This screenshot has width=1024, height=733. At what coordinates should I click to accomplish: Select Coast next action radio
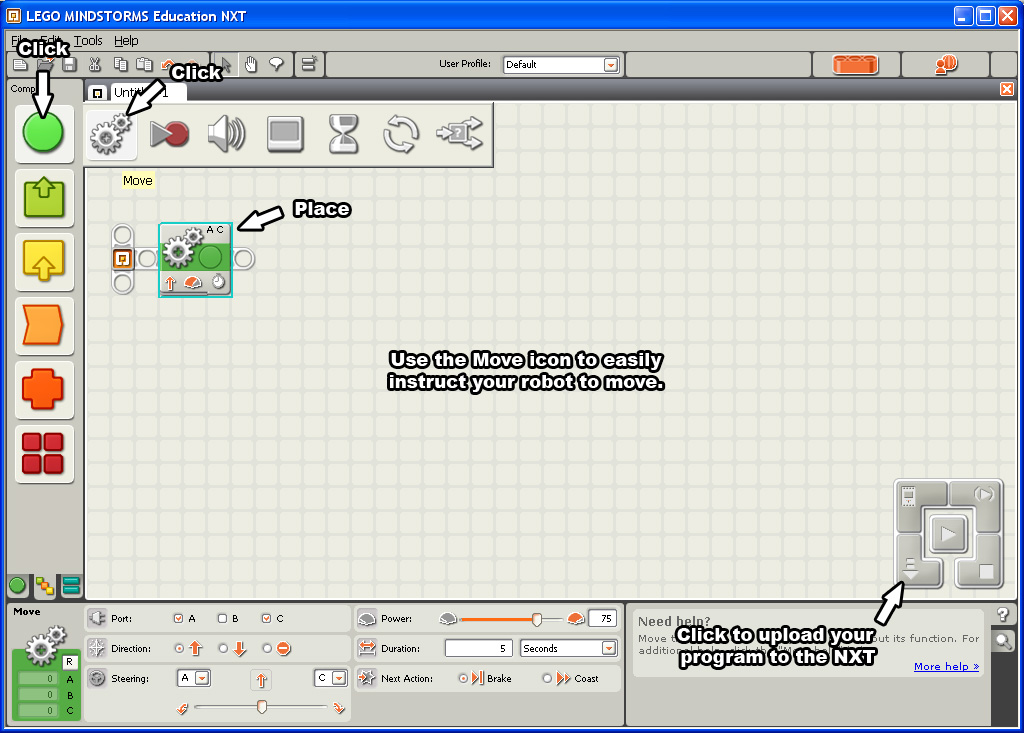point(547,679)
